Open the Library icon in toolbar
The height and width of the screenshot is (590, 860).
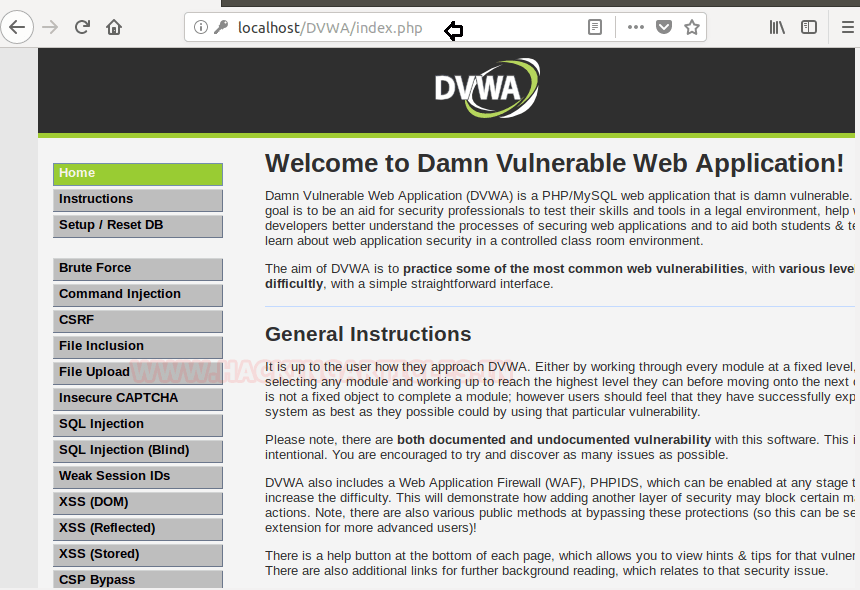tap(777, 27)
